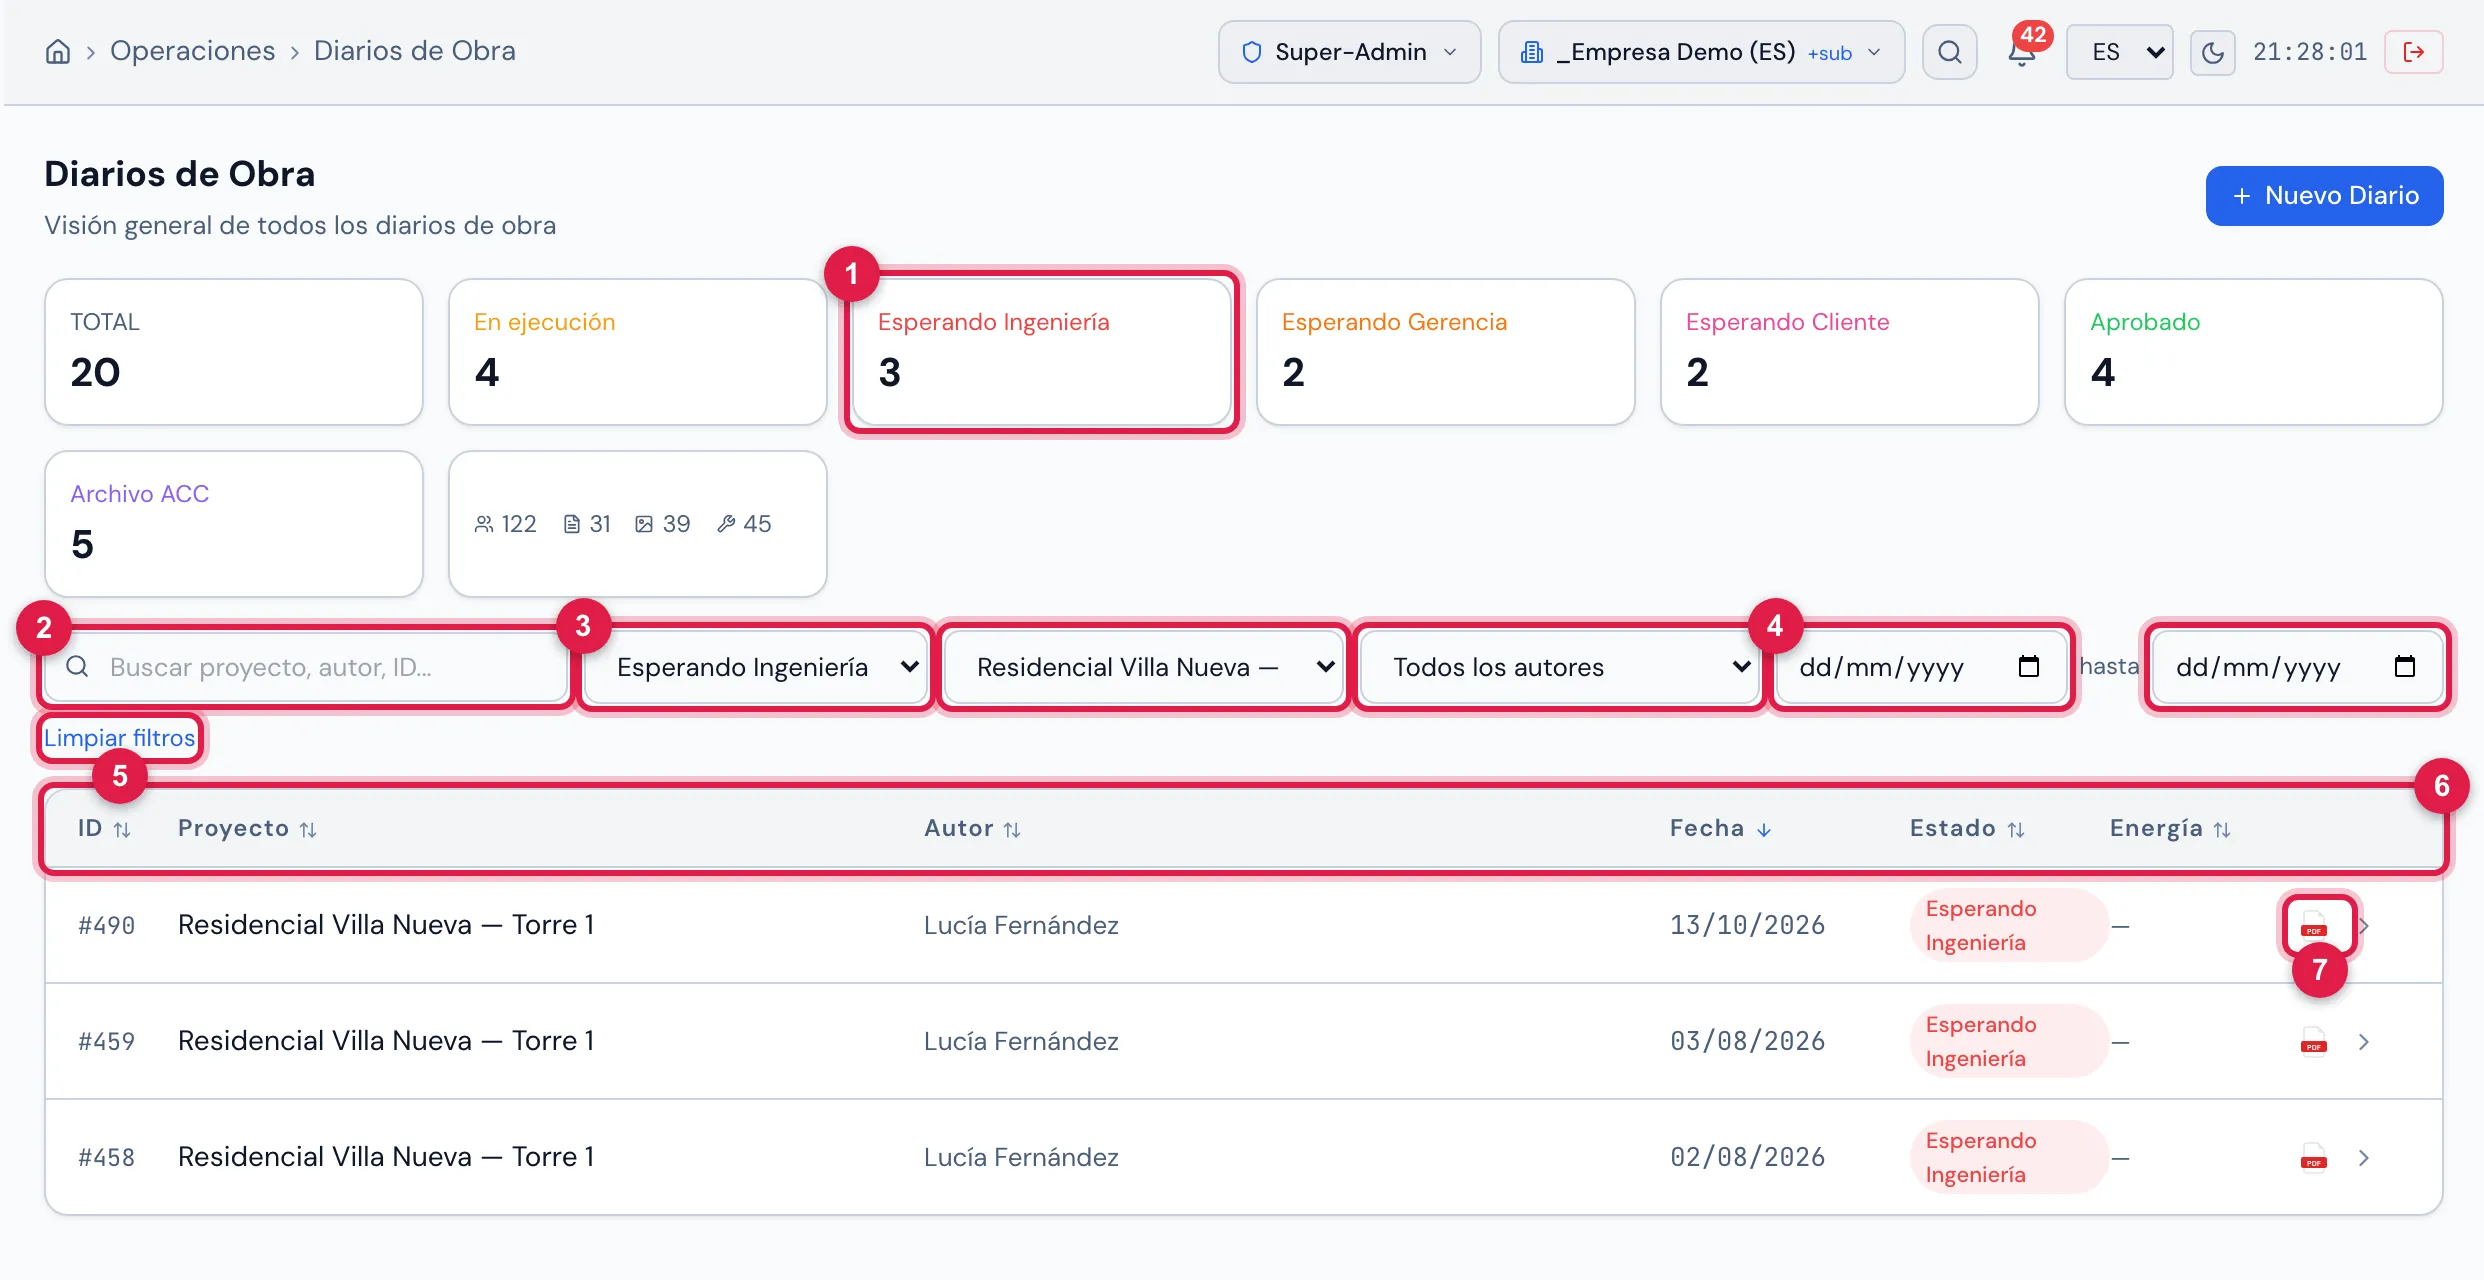The height and width of the screenshot is (1280, 2484).
Task: Select the Esperando Cliente stat card
Action: [1850, 352]
